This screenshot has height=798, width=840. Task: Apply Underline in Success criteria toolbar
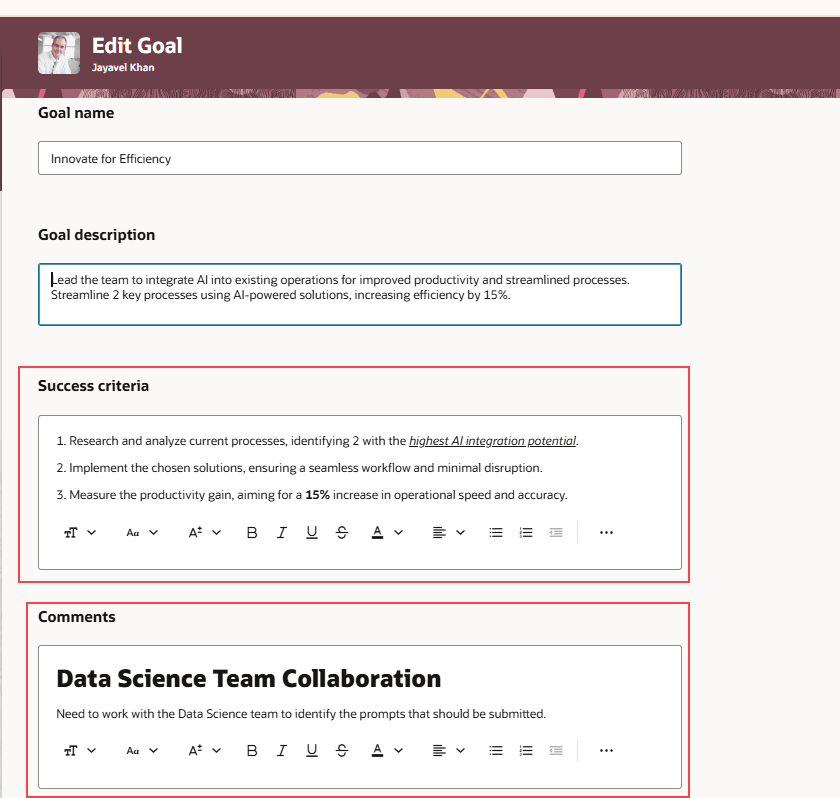tap(312, 532)
